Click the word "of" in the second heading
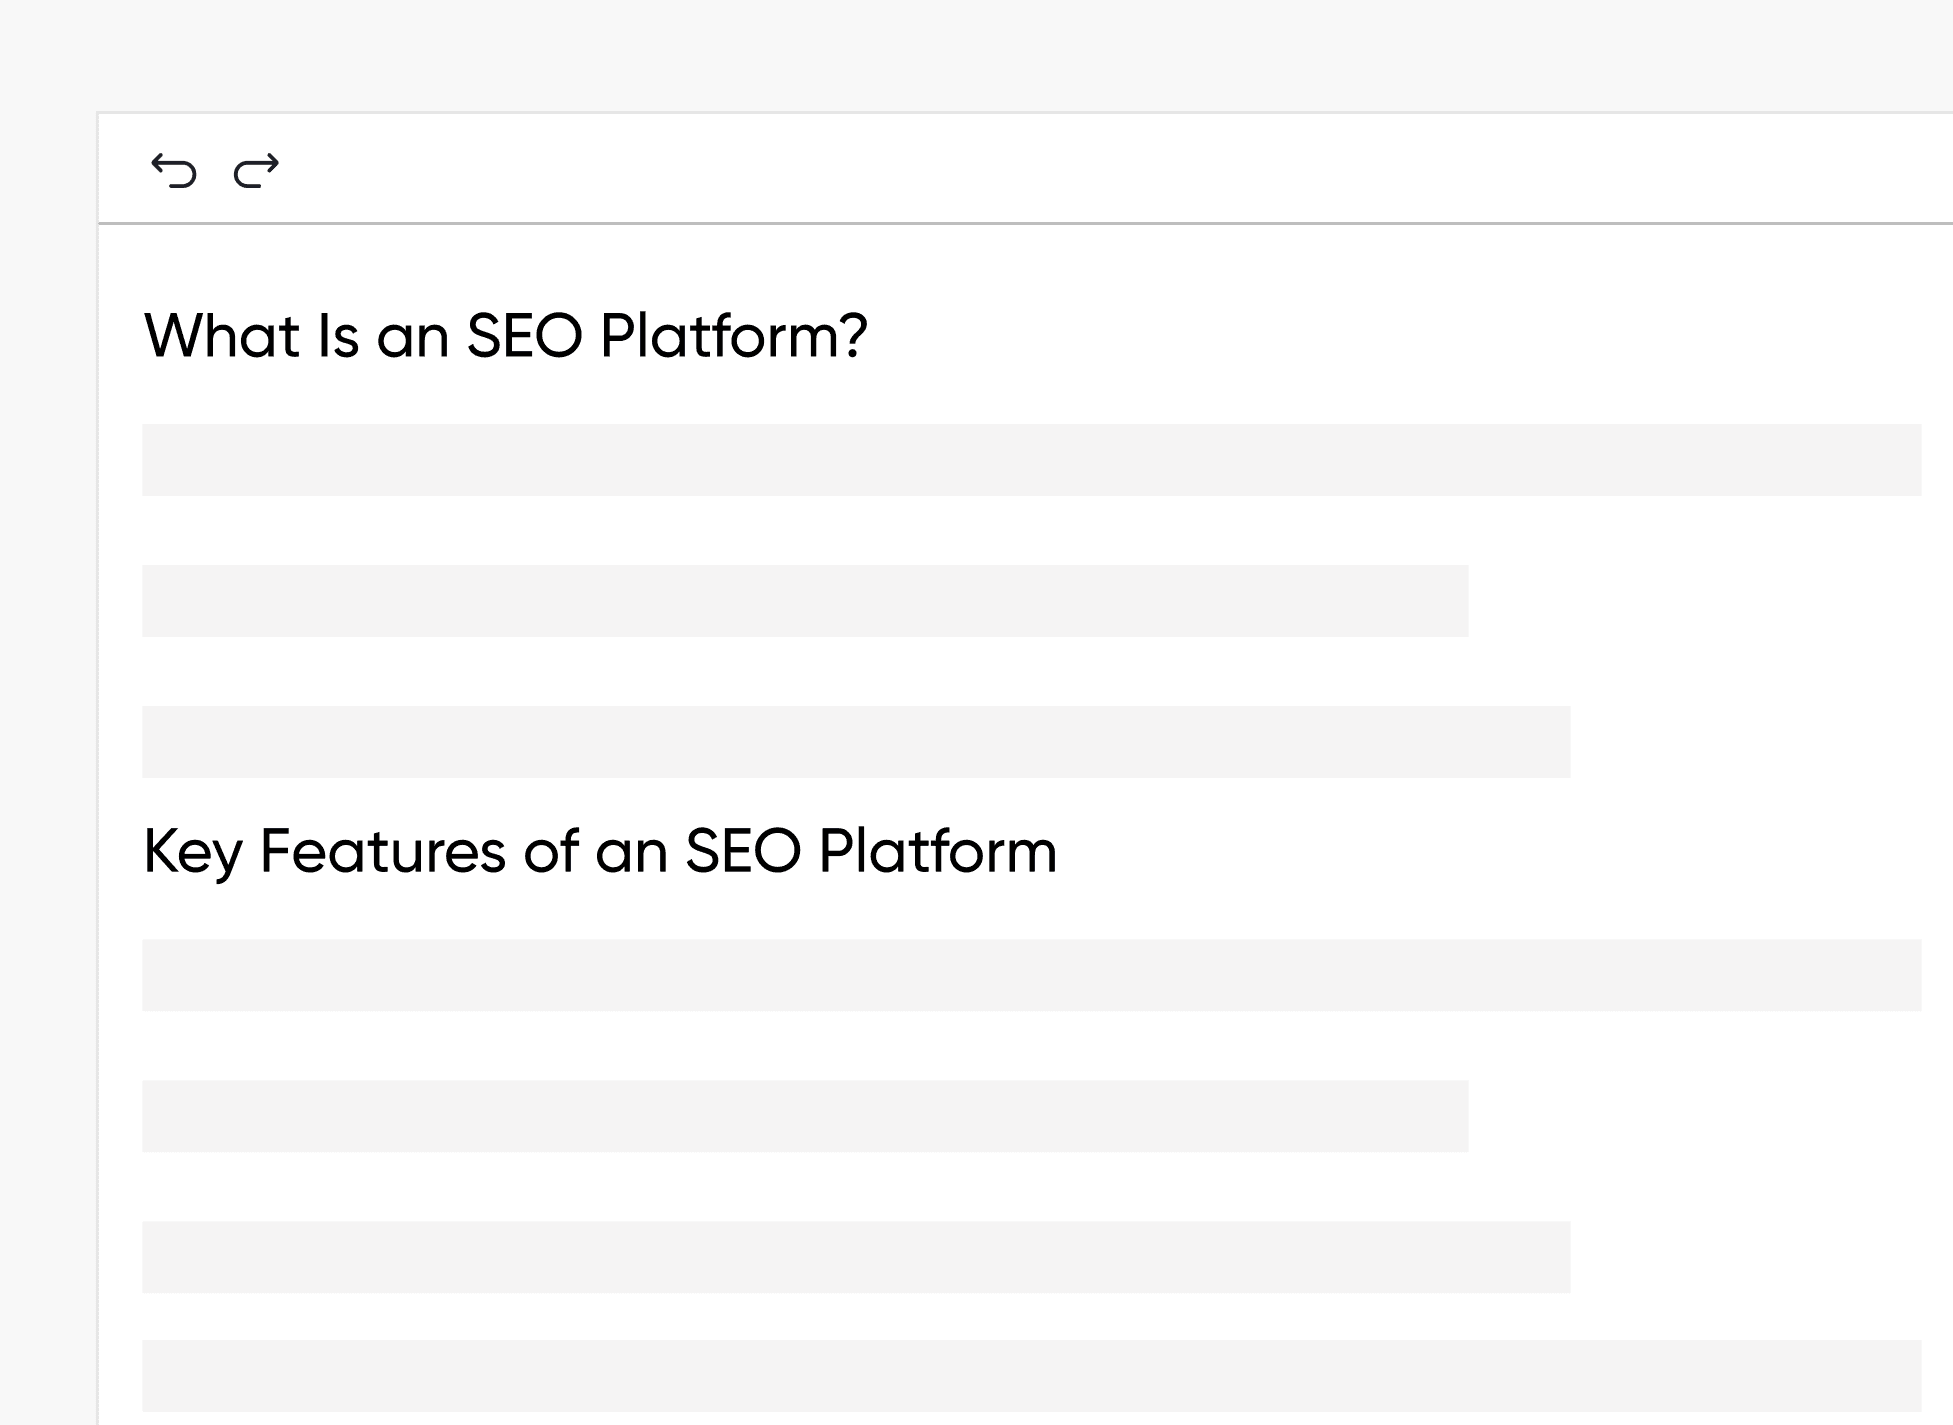Screen dimensions: 1953x1425 pyautogui.click(x=551, y=852)
